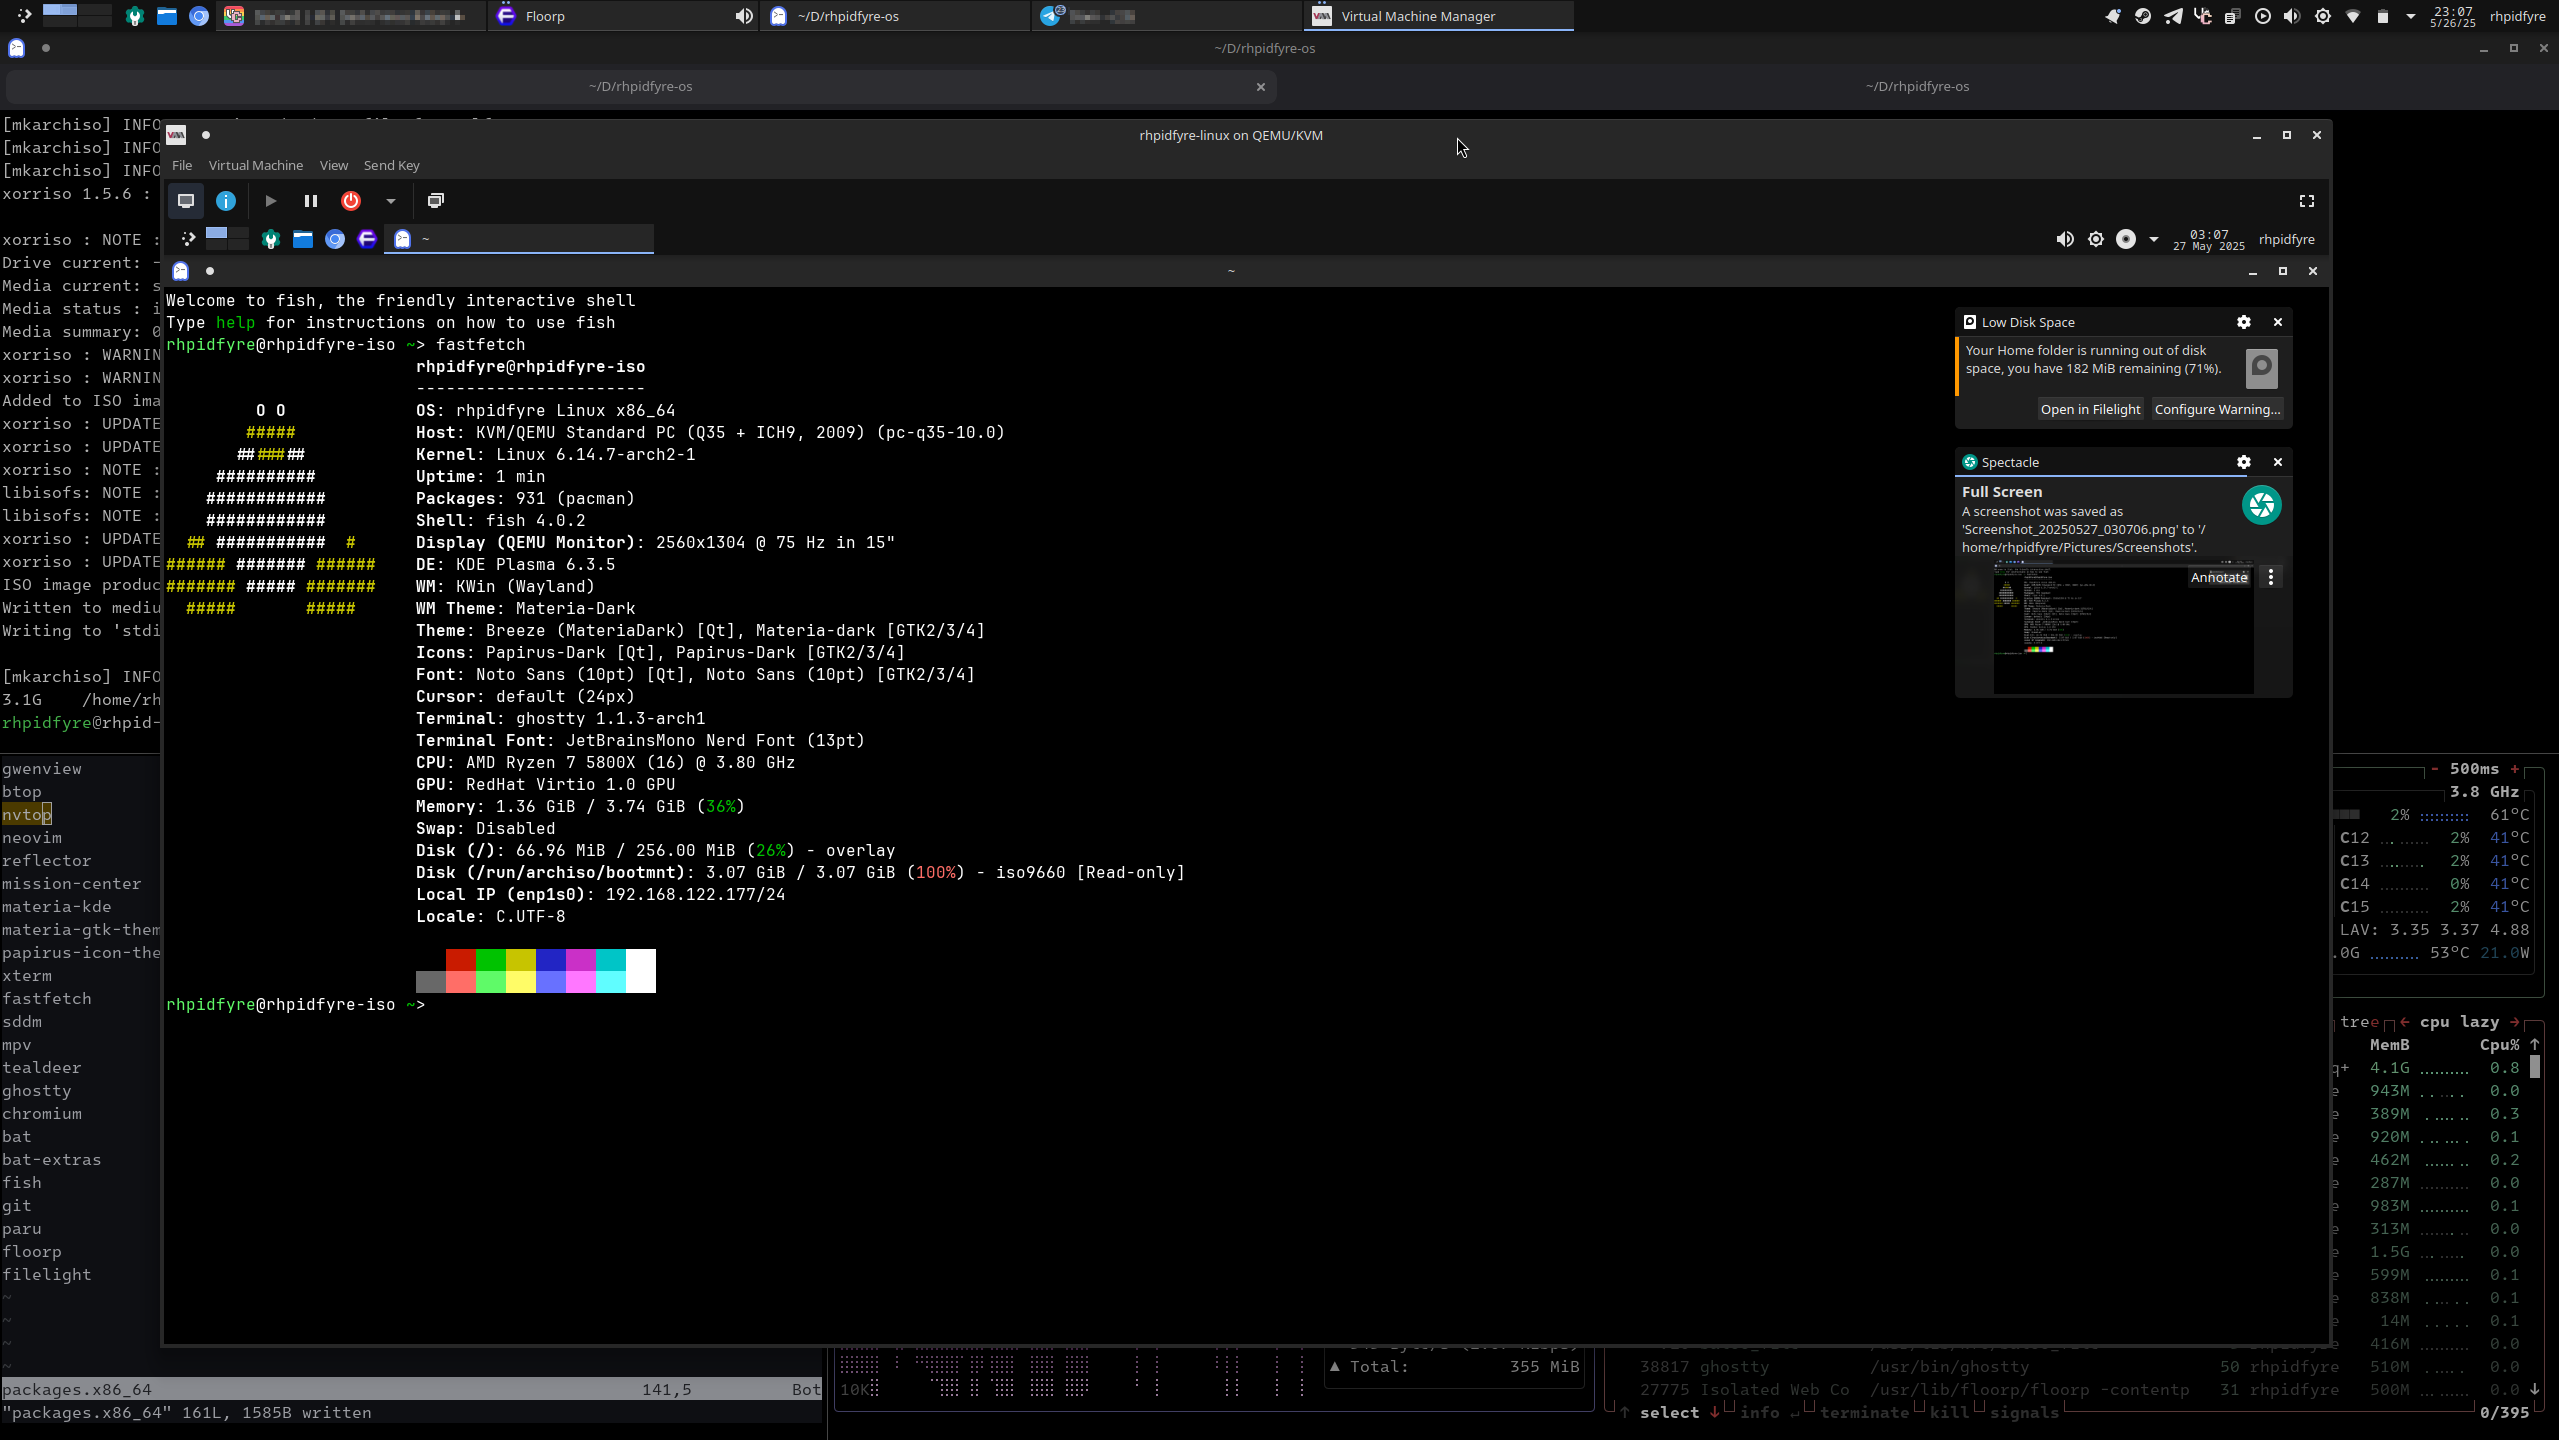Launch guest Floorp panel icon
Screen dimensions: 2559x1440
[x=367, y=239]
